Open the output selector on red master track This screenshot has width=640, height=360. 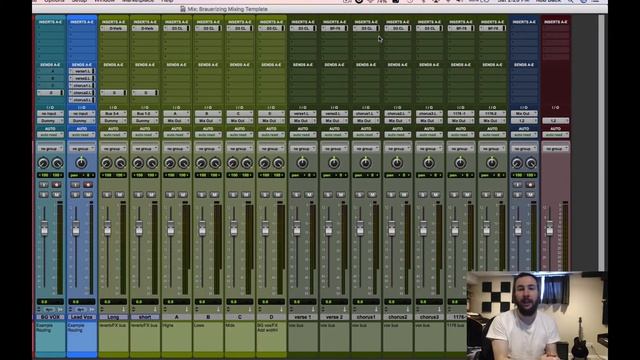(556, 121)
